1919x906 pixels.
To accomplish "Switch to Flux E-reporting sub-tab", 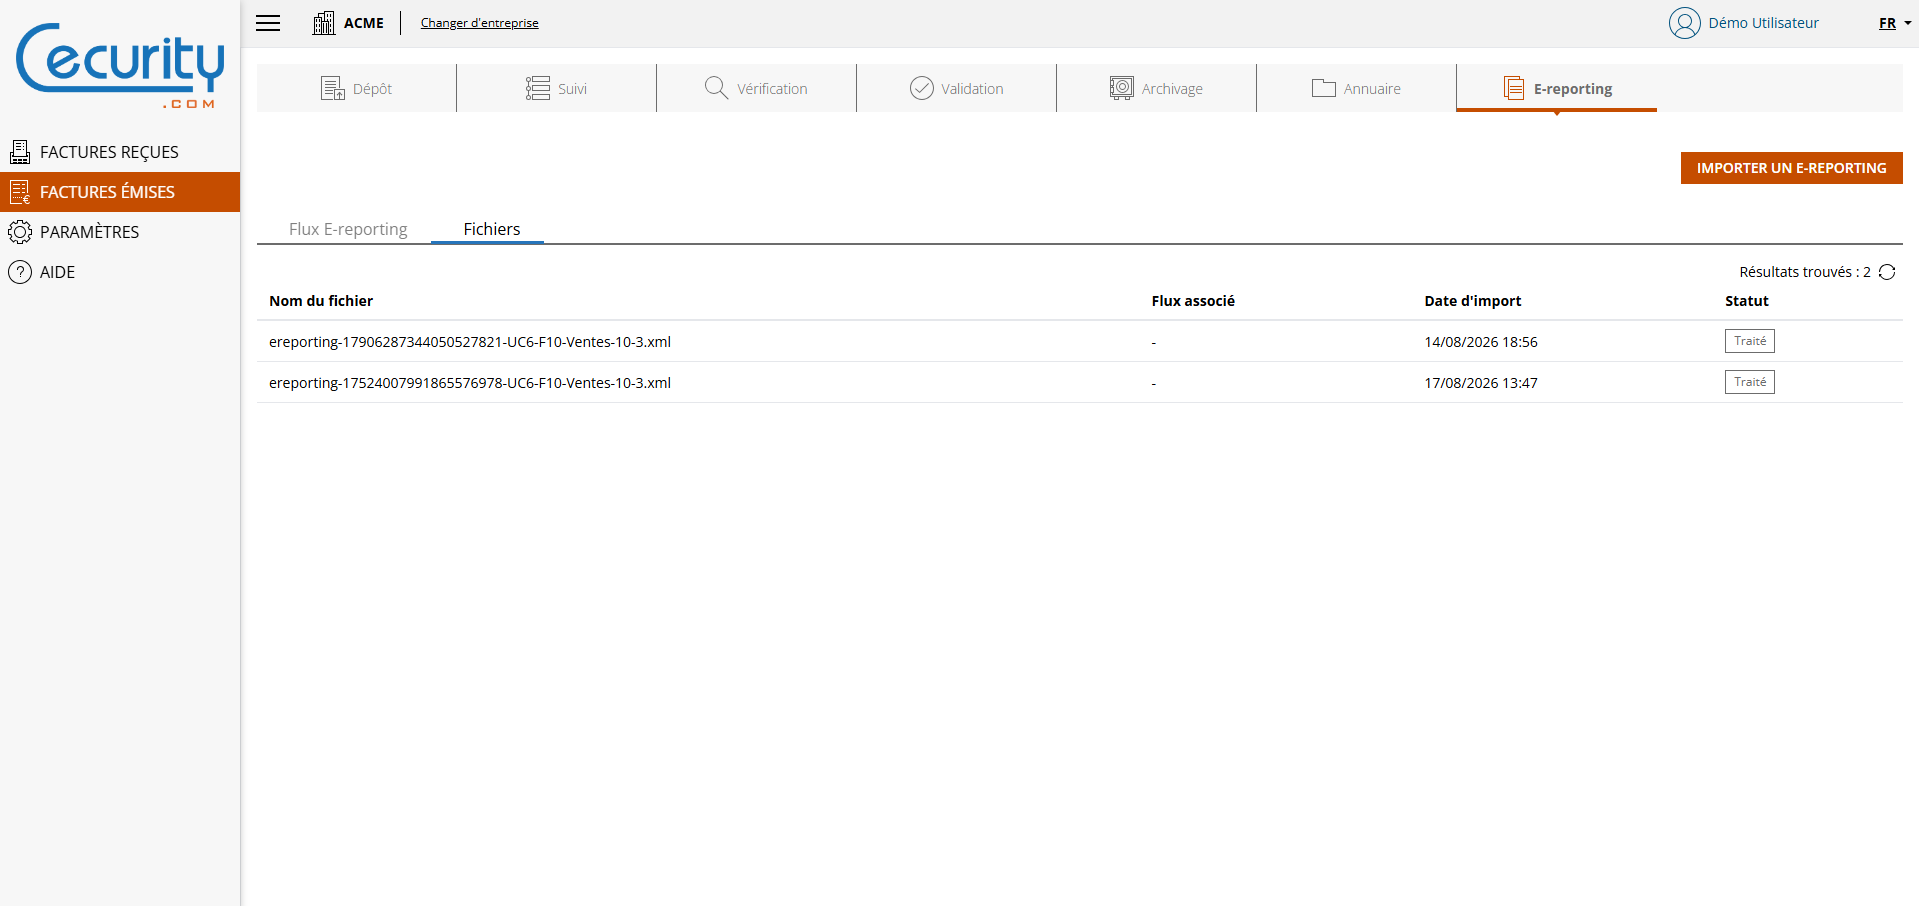I will tap(348, 229).
